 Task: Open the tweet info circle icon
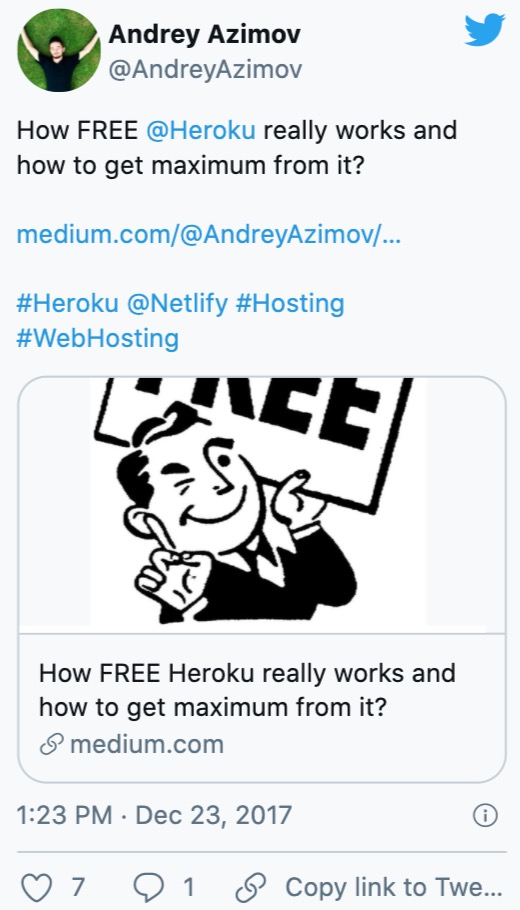[x=485, y=815]
